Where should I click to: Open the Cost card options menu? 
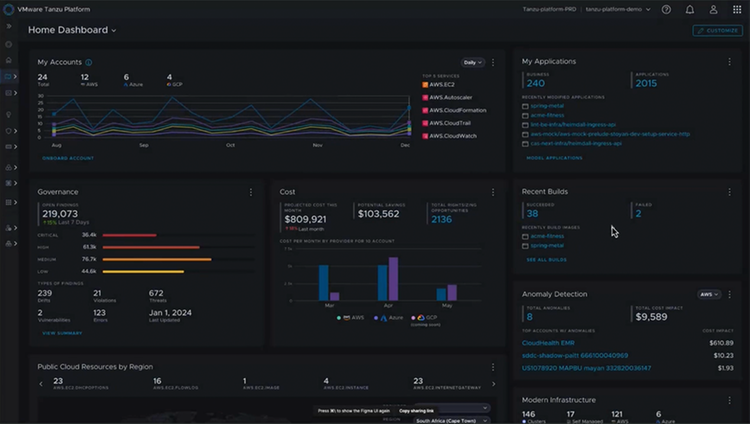click(x=493, y=192)
